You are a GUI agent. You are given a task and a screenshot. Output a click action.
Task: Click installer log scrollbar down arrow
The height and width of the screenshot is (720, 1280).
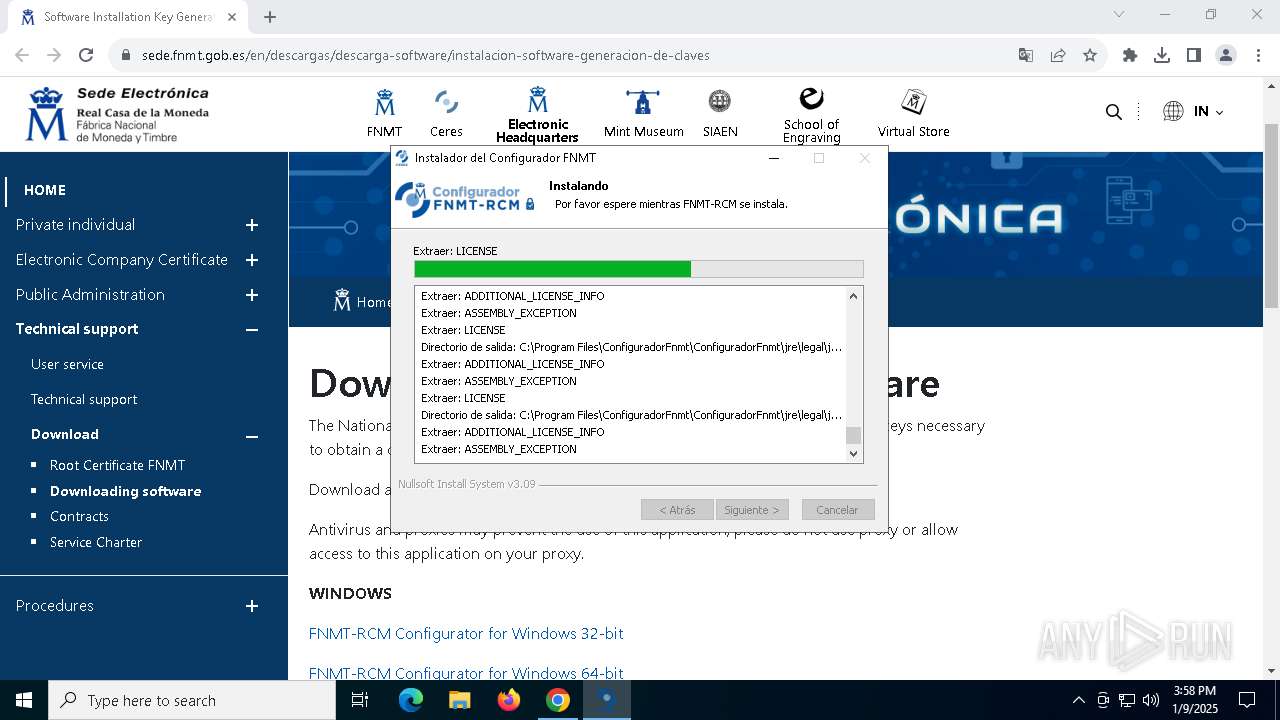click(853, 453)
